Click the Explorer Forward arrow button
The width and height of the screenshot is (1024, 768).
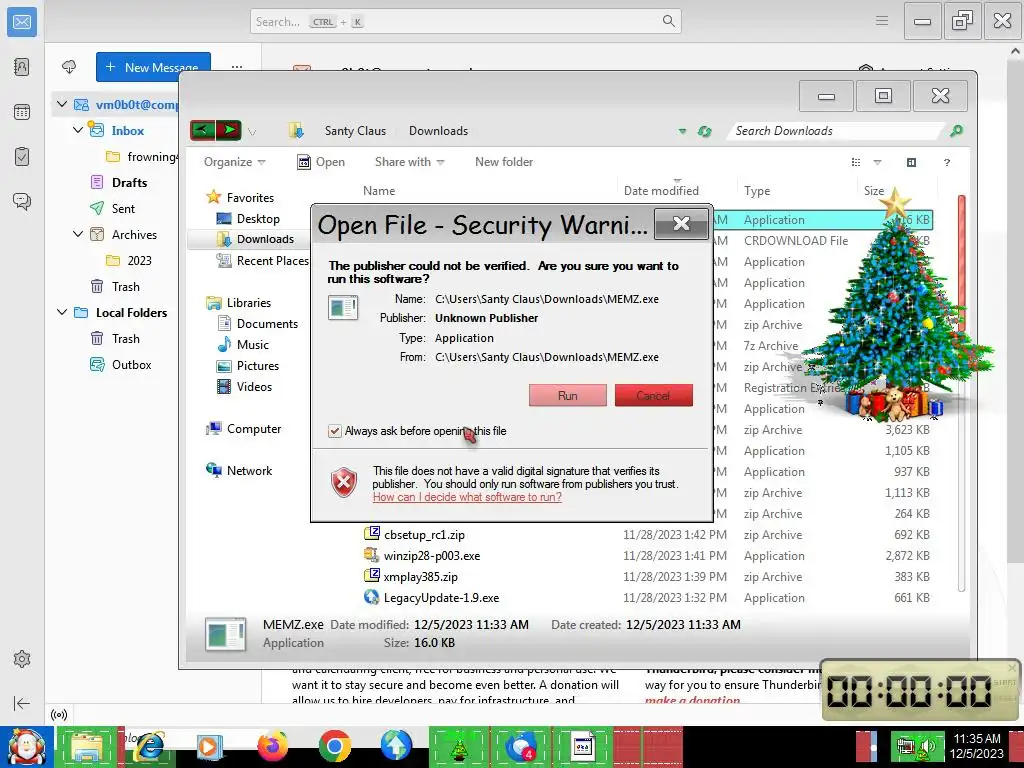229,131
